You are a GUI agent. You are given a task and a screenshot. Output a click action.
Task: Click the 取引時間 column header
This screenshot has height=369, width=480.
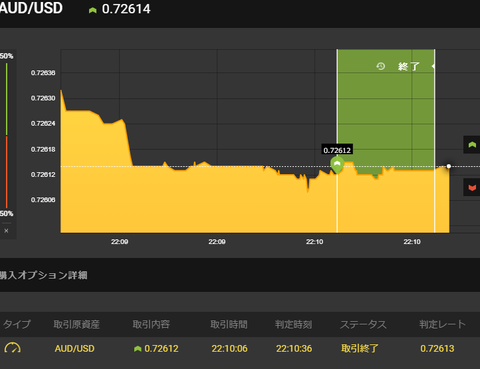point(229,324)
